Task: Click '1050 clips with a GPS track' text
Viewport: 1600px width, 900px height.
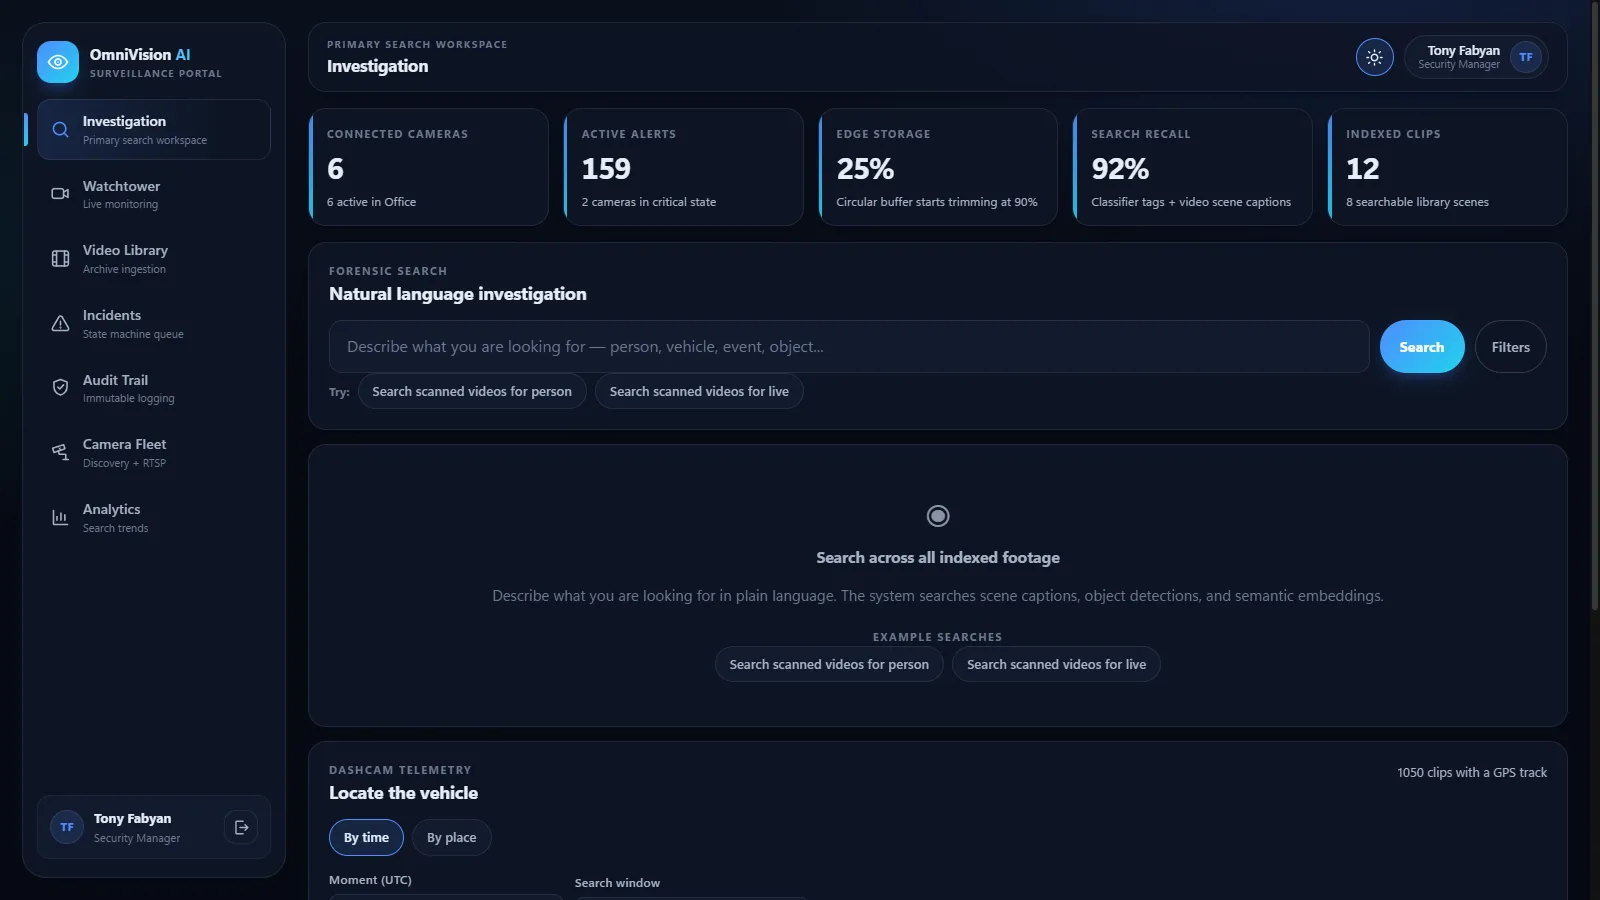Action: pyautogui.click(x=1472, y=772)
